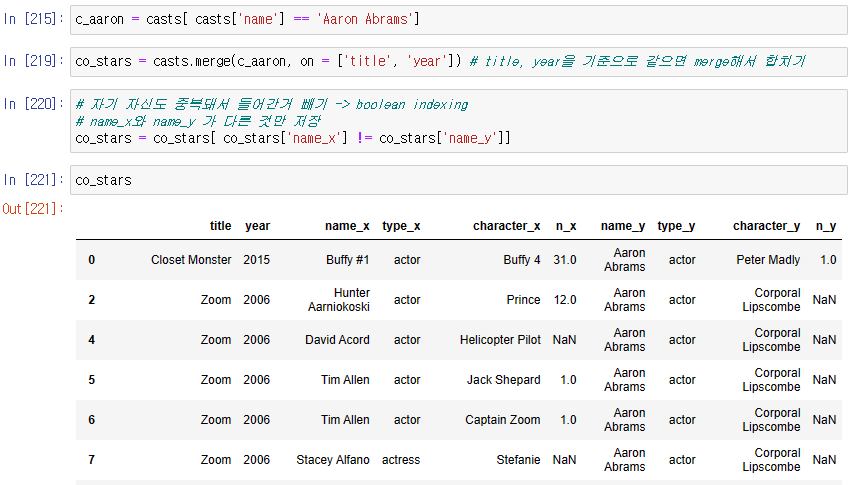Click the Korean merge comment in In [219]
The height and width of the screenshot is (485, 853).
638,61
